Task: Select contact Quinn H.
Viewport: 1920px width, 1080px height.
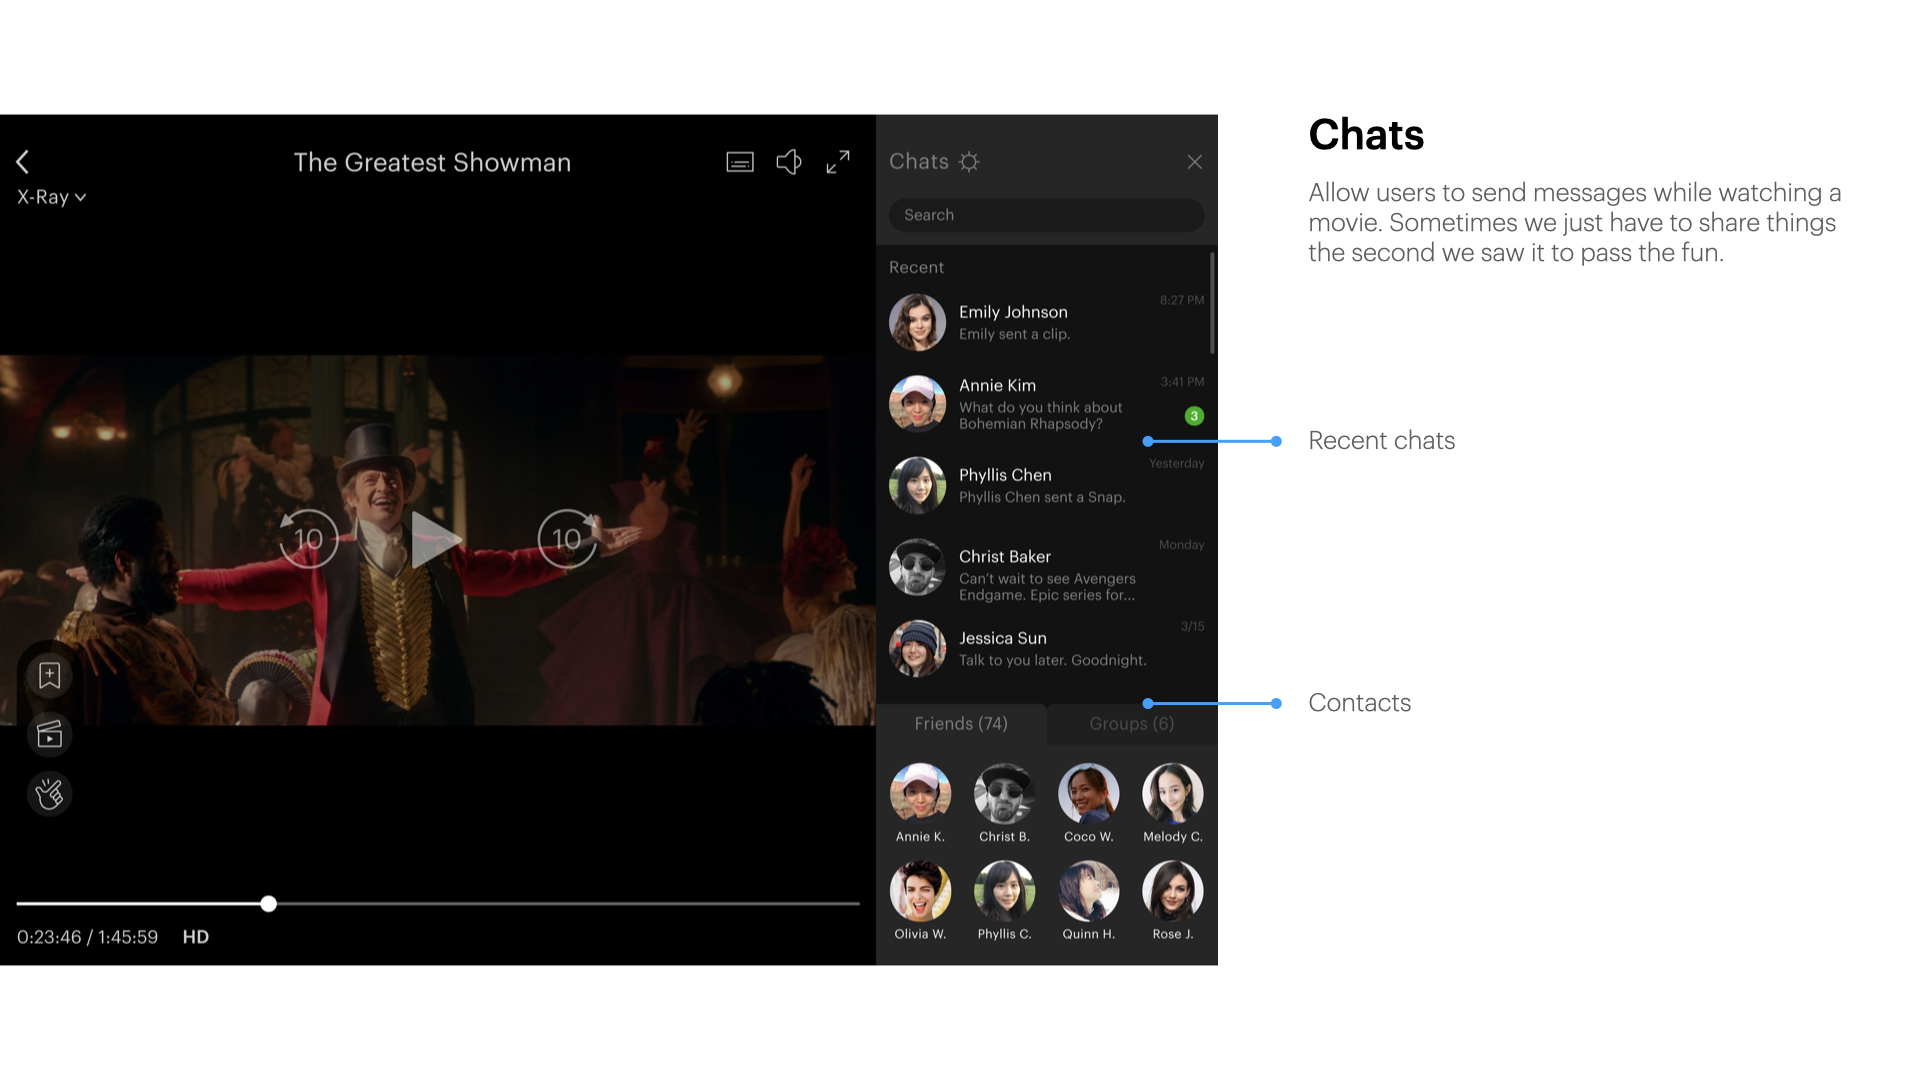Action: pos(1088,901)
